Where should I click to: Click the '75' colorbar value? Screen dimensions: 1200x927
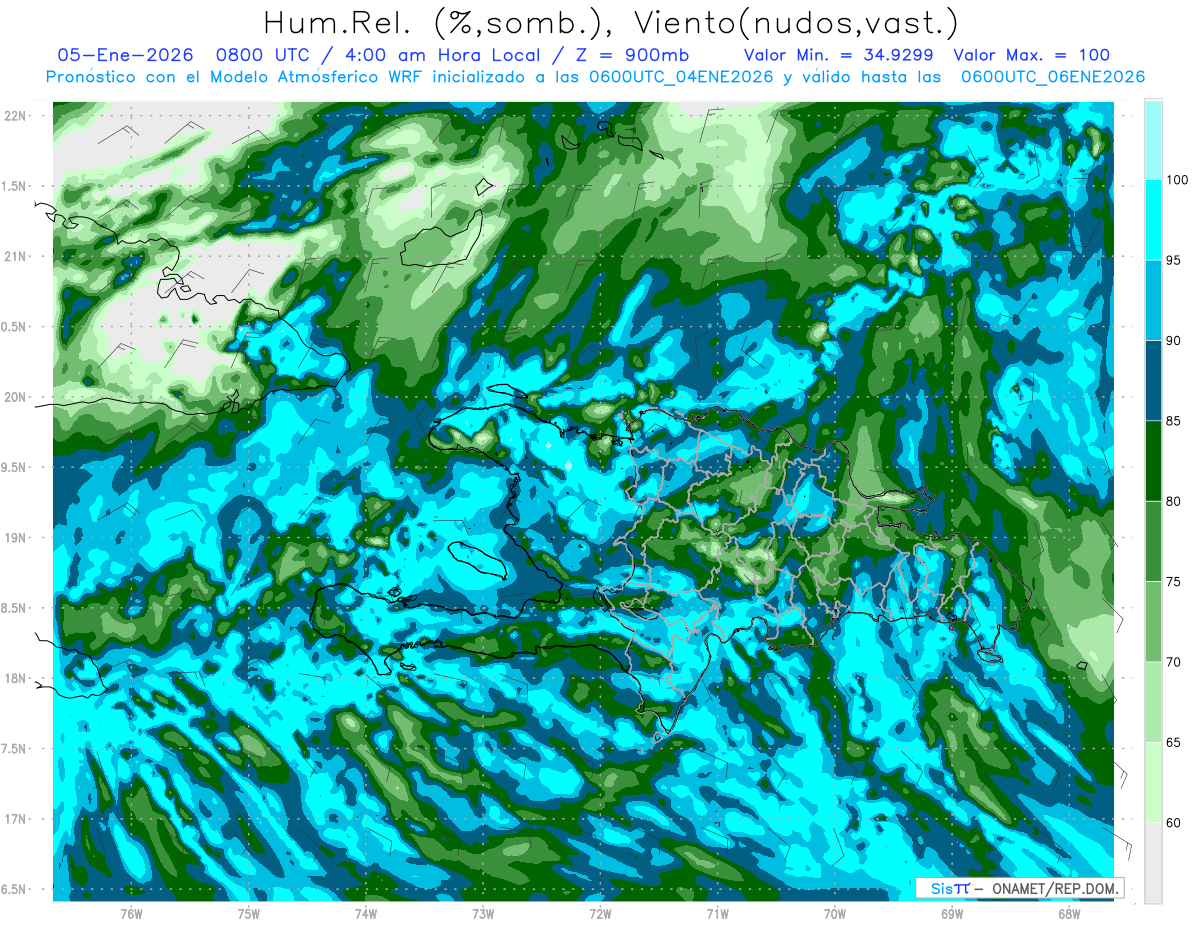point(1174,581)
